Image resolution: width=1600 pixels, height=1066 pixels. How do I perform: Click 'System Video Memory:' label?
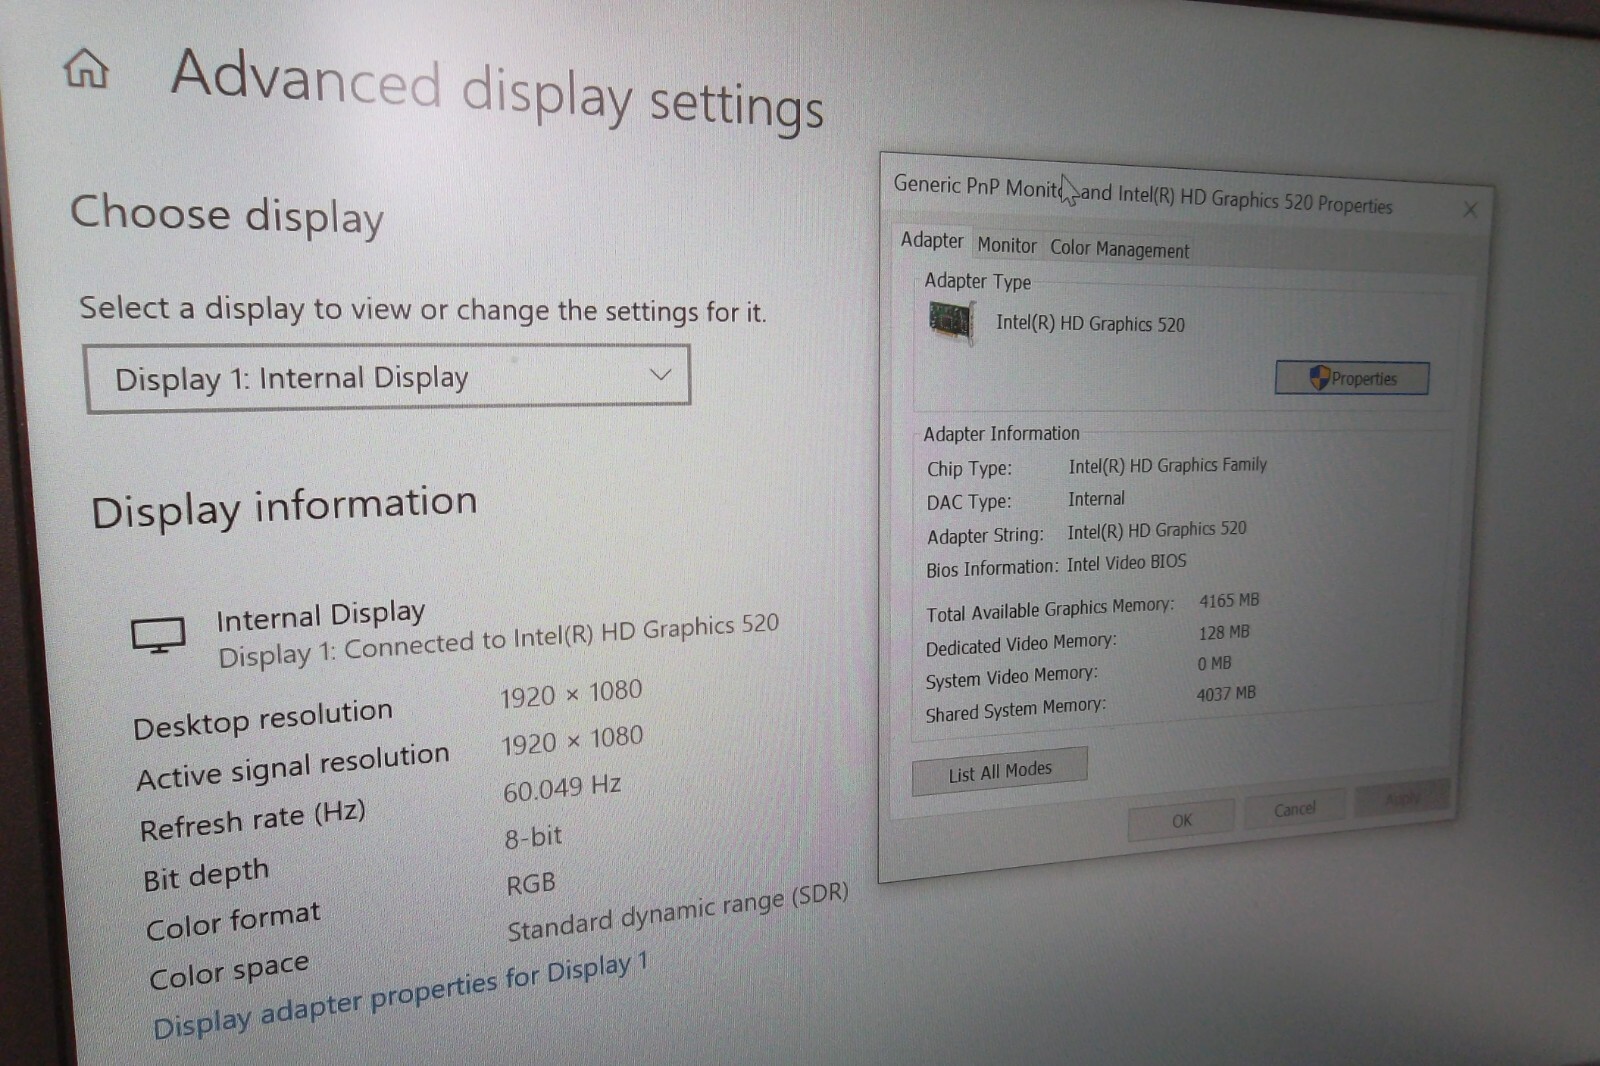1011,677
